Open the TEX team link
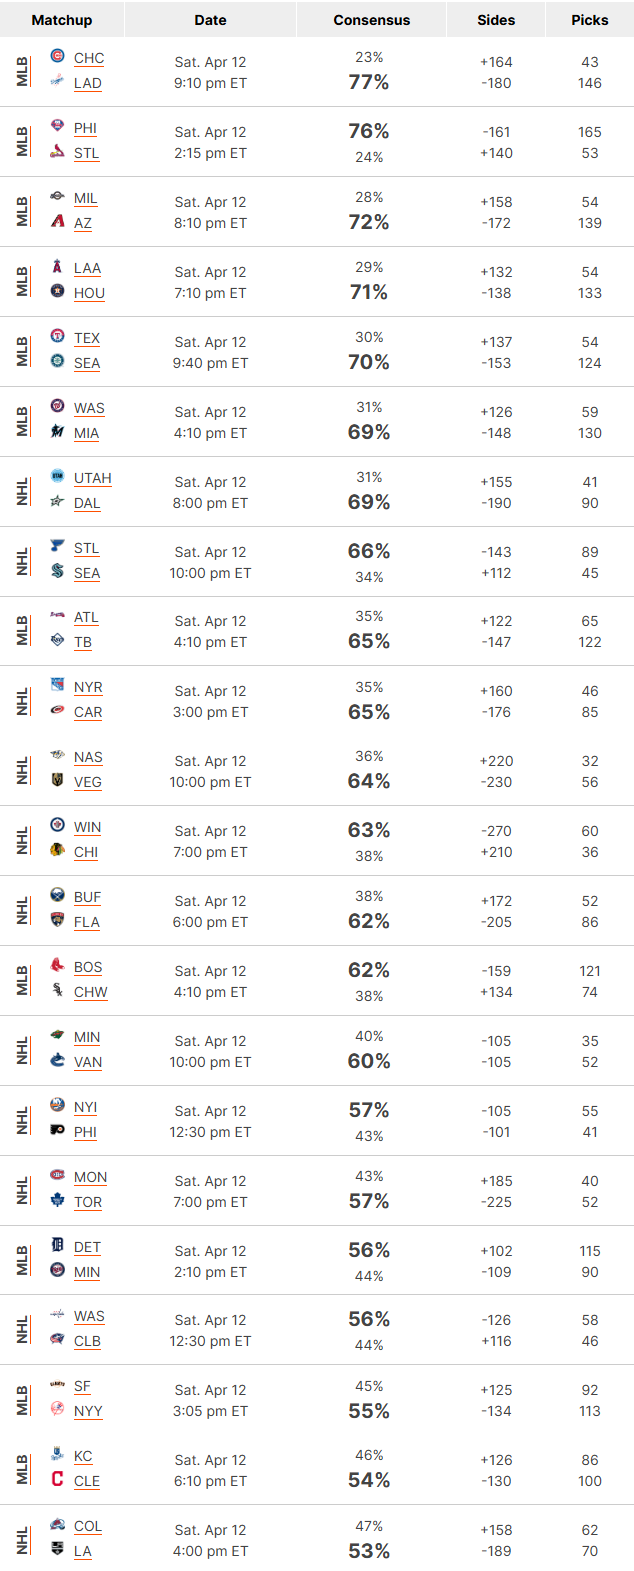Viewport: 634px width, 1571px height. click(87, 338)
